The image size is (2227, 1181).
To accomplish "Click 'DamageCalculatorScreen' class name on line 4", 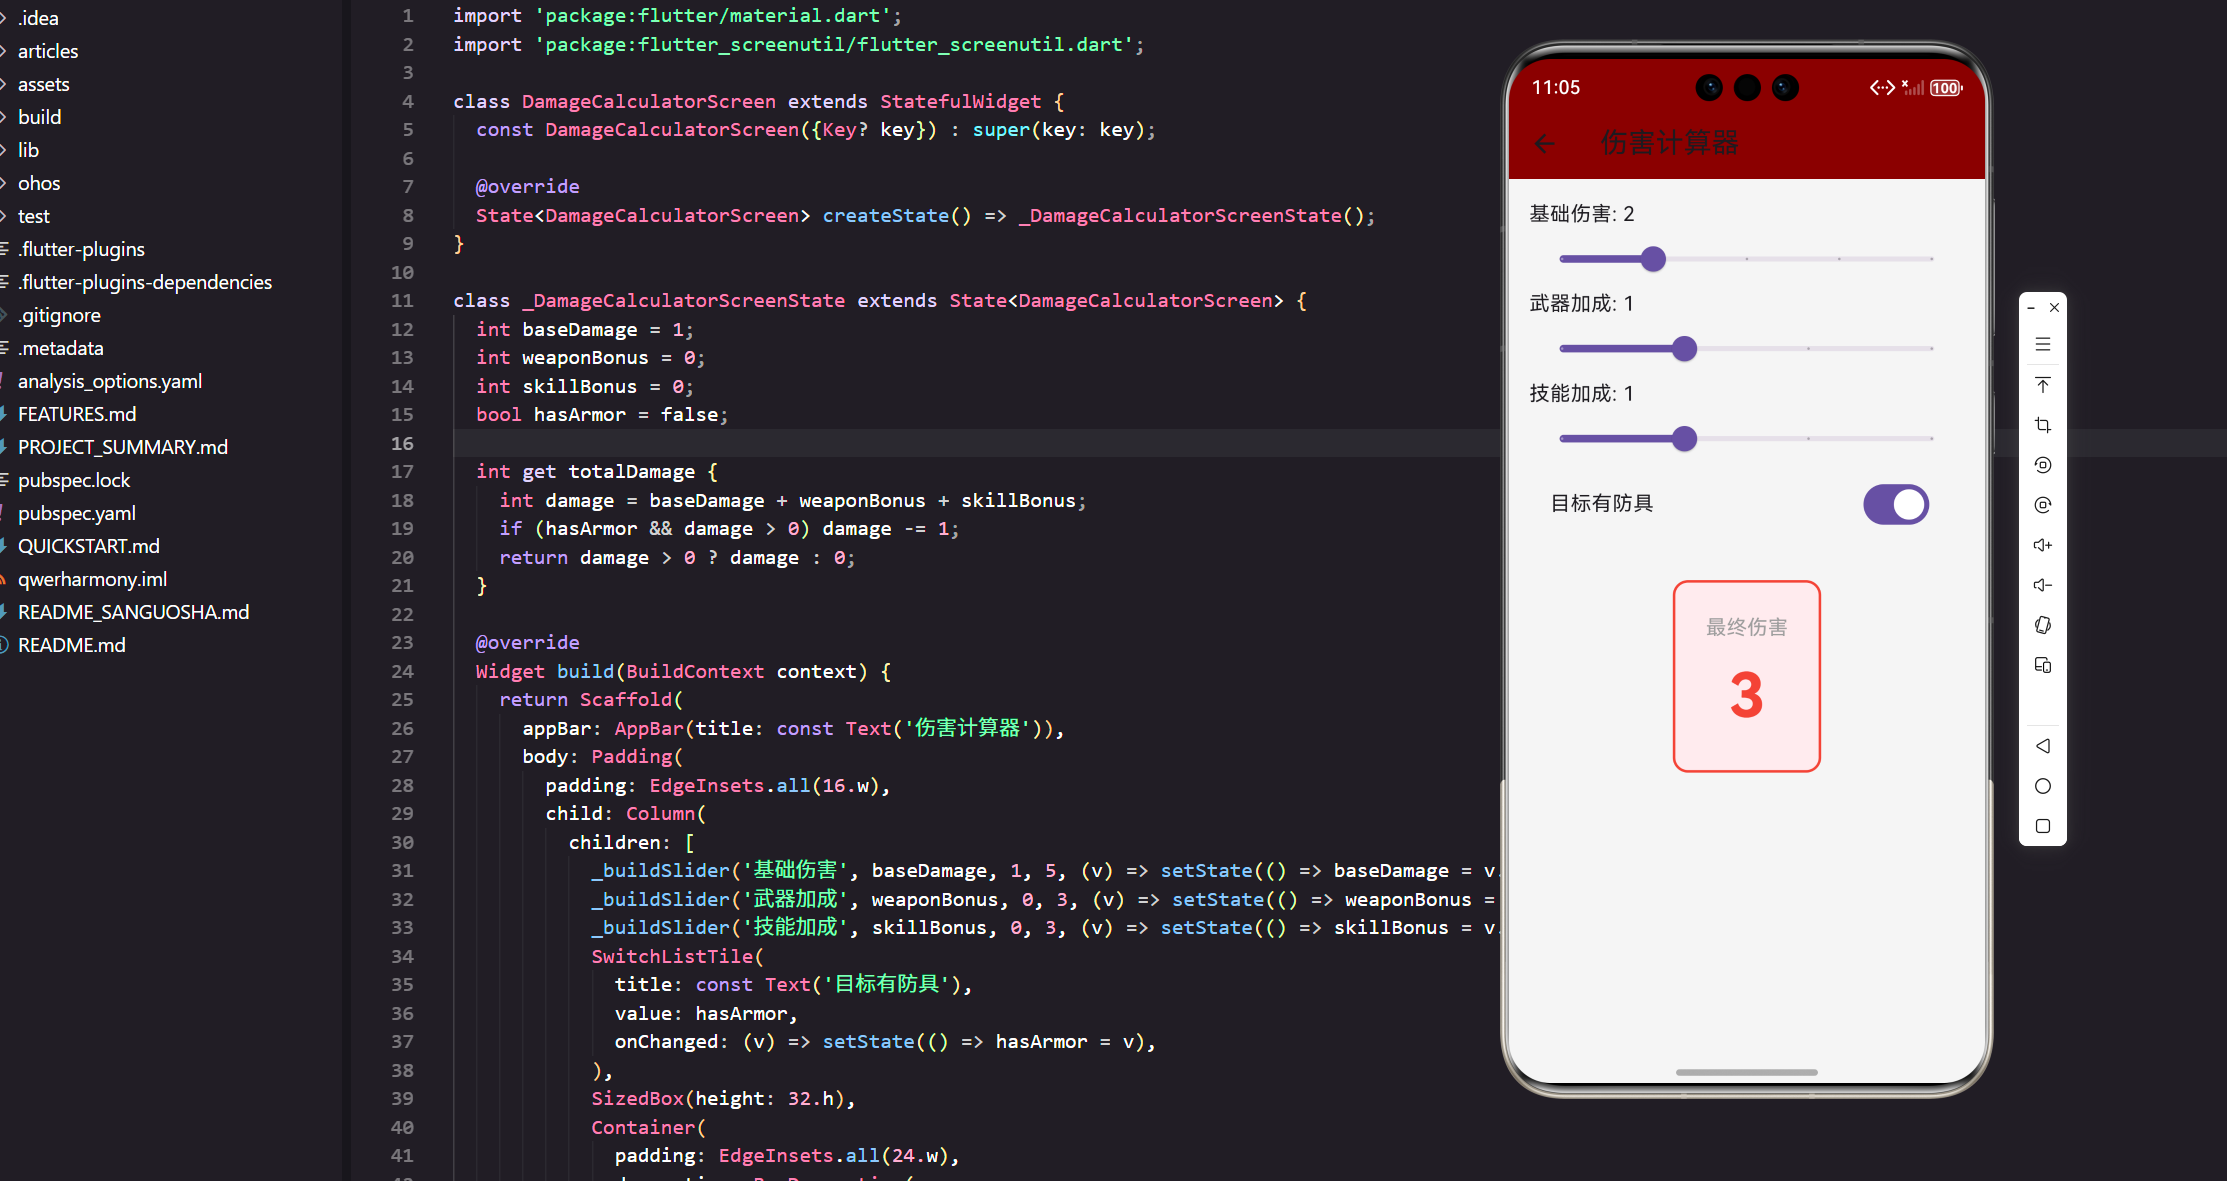I will point(648,102).
